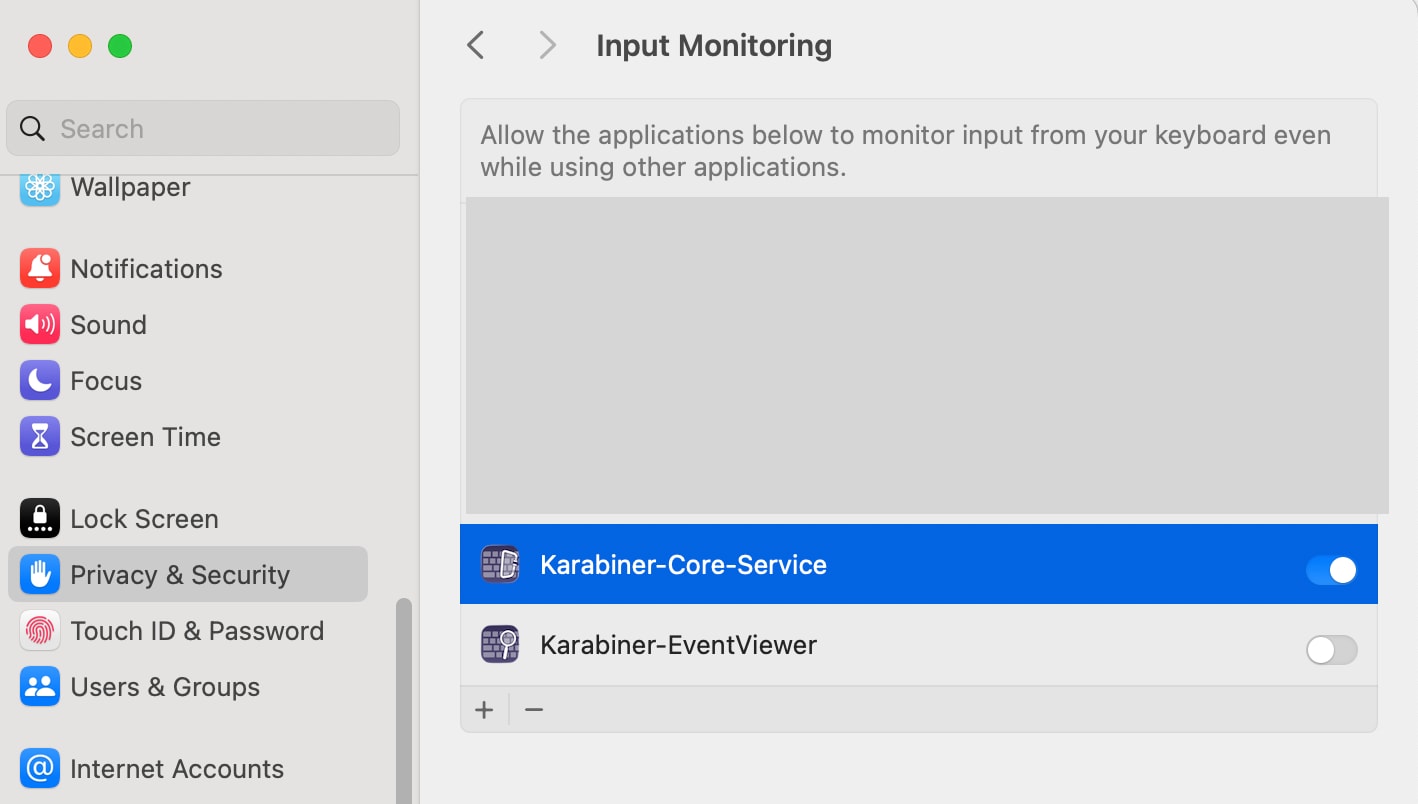Viewport: 1418px width, 804px height.
Task: Click the Touch ID fingerprint icon
Action: click(40, 631)
